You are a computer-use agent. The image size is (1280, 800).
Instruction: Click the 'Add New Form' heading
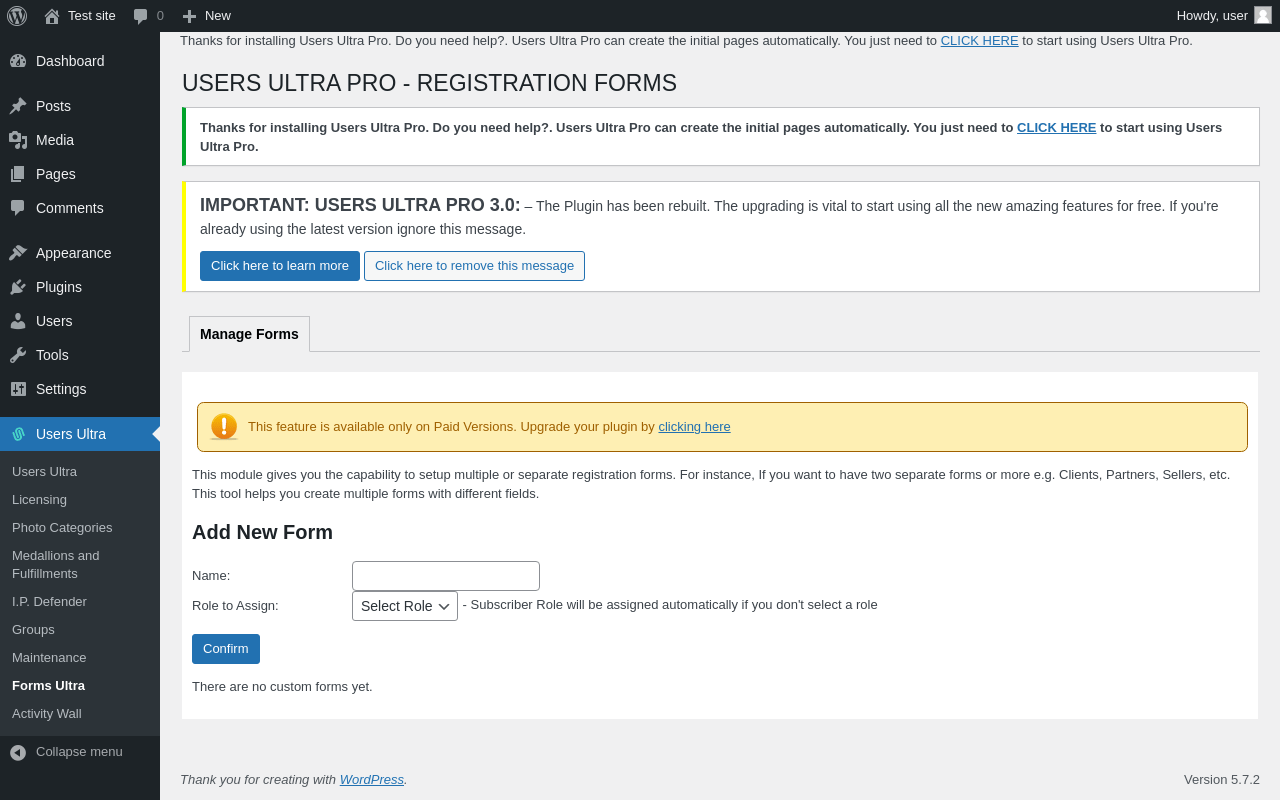click(x=262, y=533)
